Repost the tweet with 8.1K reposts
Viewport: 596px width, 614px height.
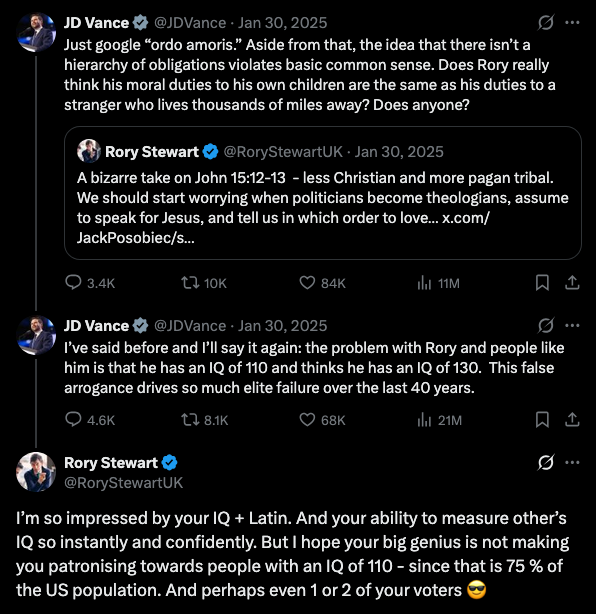point(204,420)
